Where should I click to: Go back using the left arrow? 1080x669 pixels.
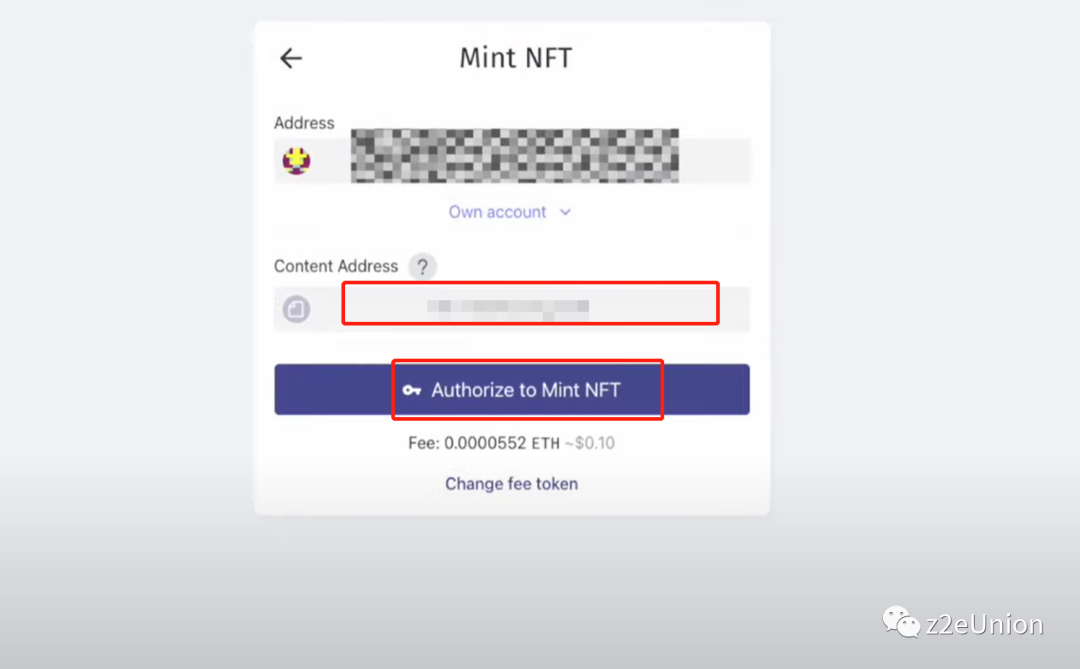pos(291,58)
